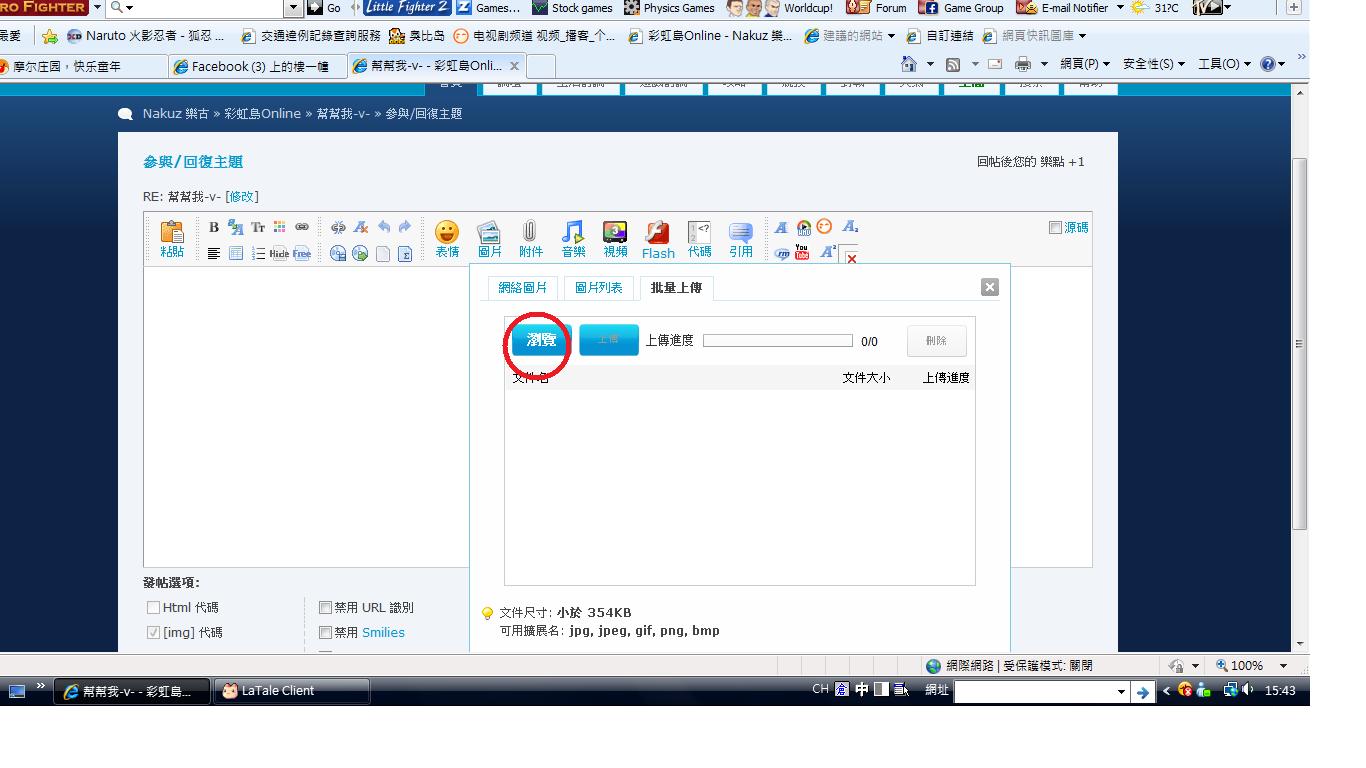
Task: Click the show desktop icon on the taskbar
Action: coord(17,691)
